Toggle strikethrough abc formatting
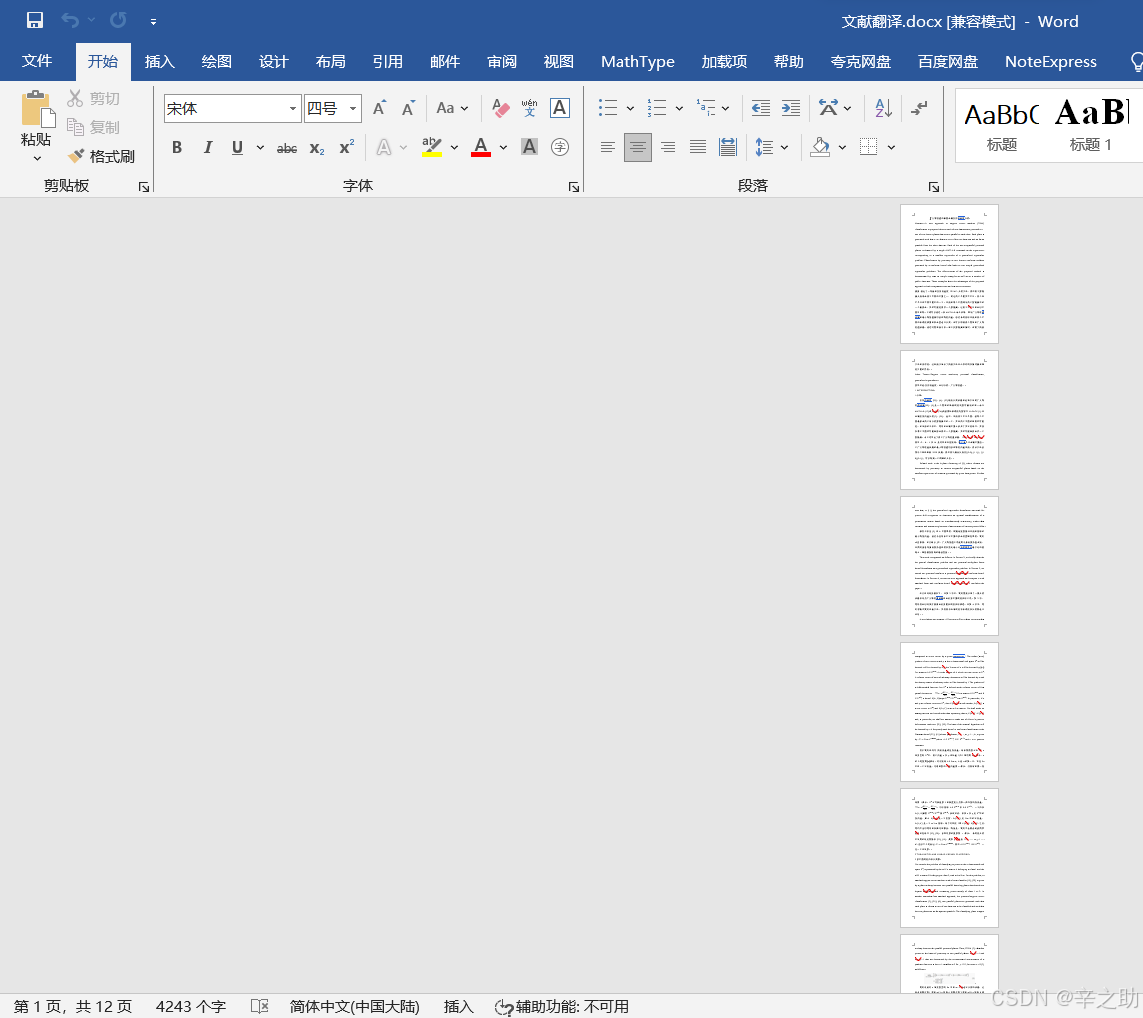 286,149
